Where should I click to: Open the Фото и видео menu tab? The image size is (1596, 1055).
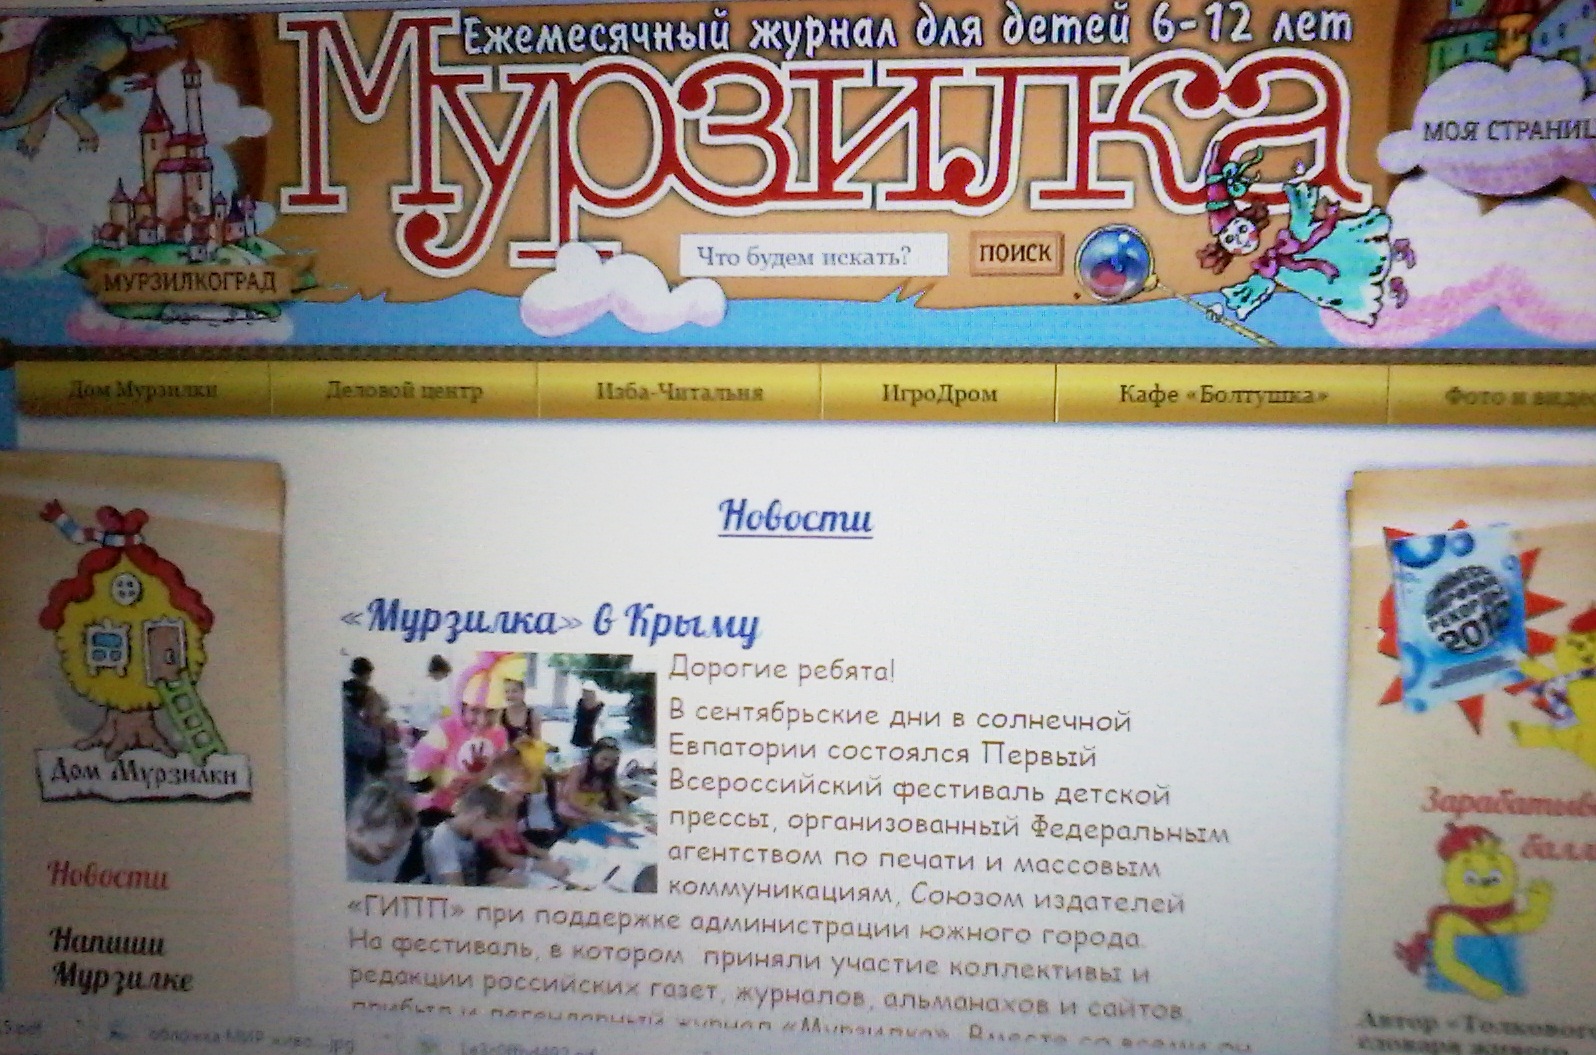tap(1492, 396)
